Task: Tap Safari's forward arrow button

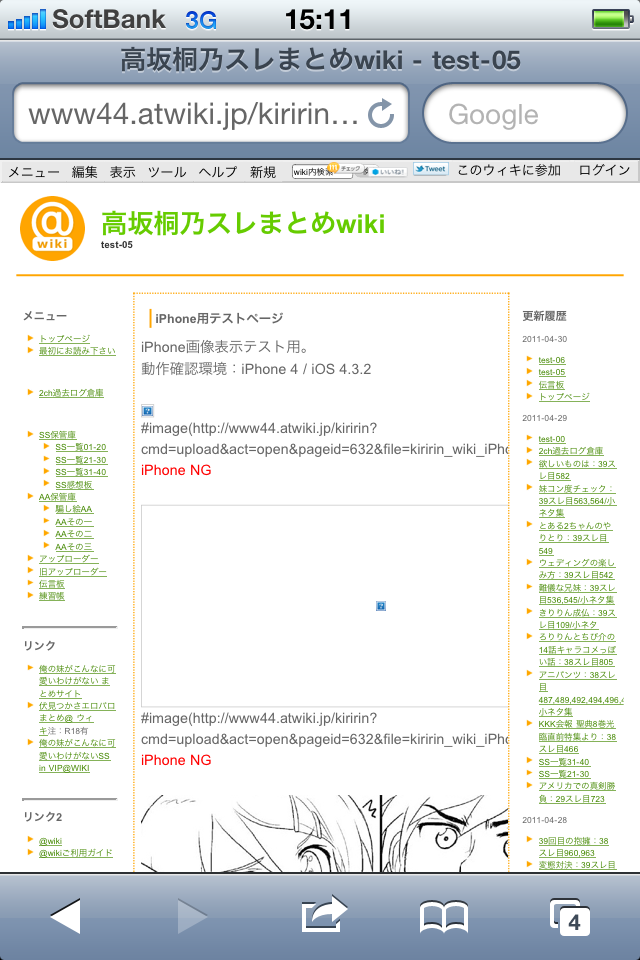Action: [192, 917]
